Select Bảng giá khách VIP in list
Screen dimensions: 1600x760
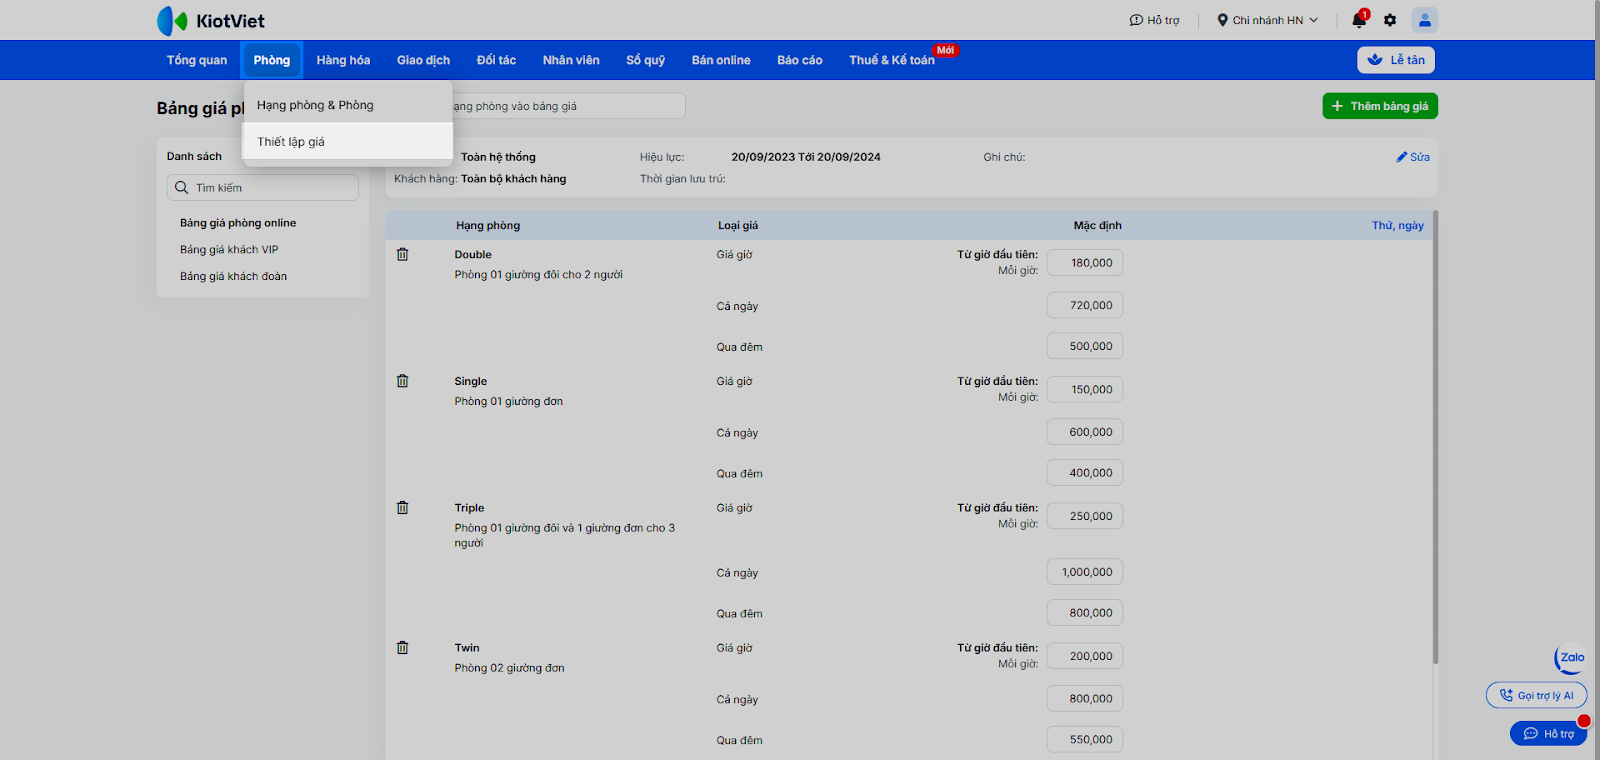pyautogui.click(x=229, y=250)
